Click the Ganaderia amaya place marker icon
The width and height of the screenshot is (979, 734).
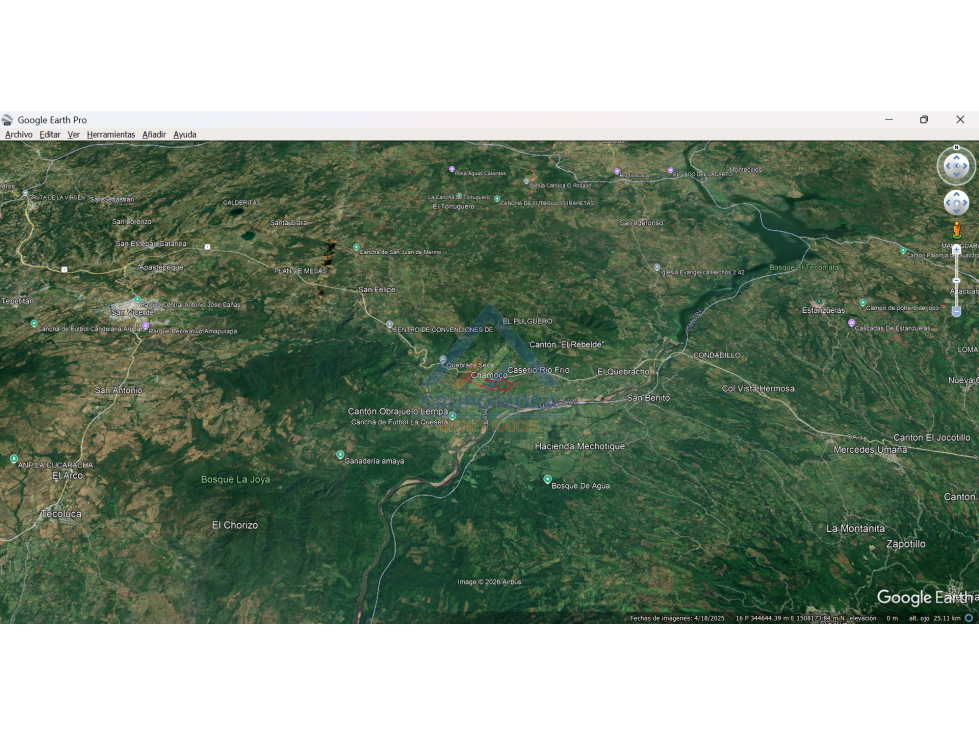click(340, 454)
